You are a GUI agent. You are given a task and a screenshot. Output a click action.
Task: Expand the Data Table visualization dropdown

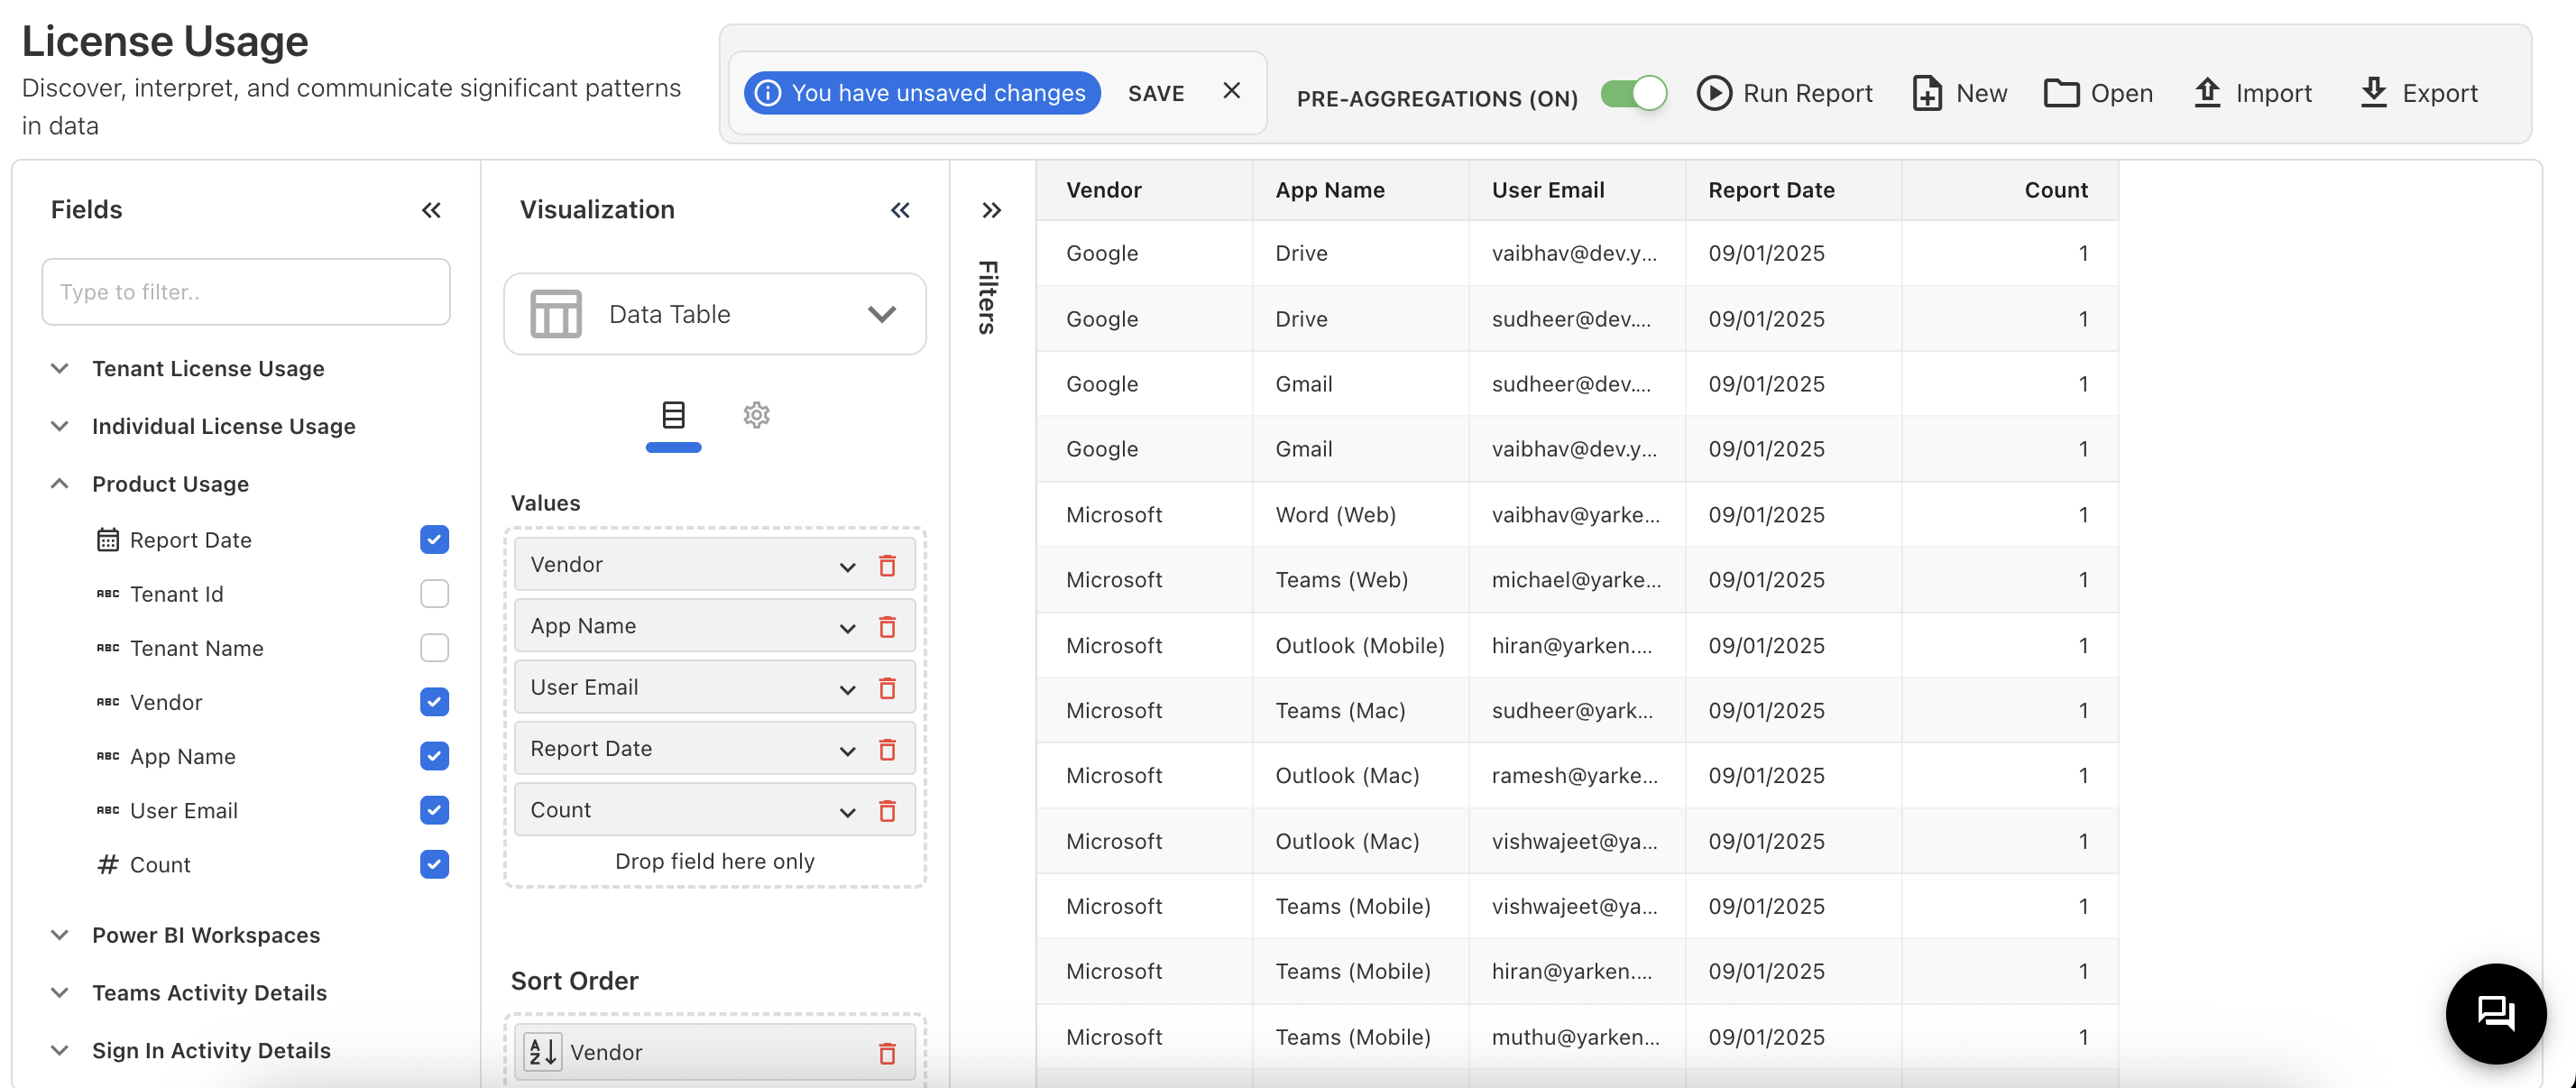pos(881,313)
